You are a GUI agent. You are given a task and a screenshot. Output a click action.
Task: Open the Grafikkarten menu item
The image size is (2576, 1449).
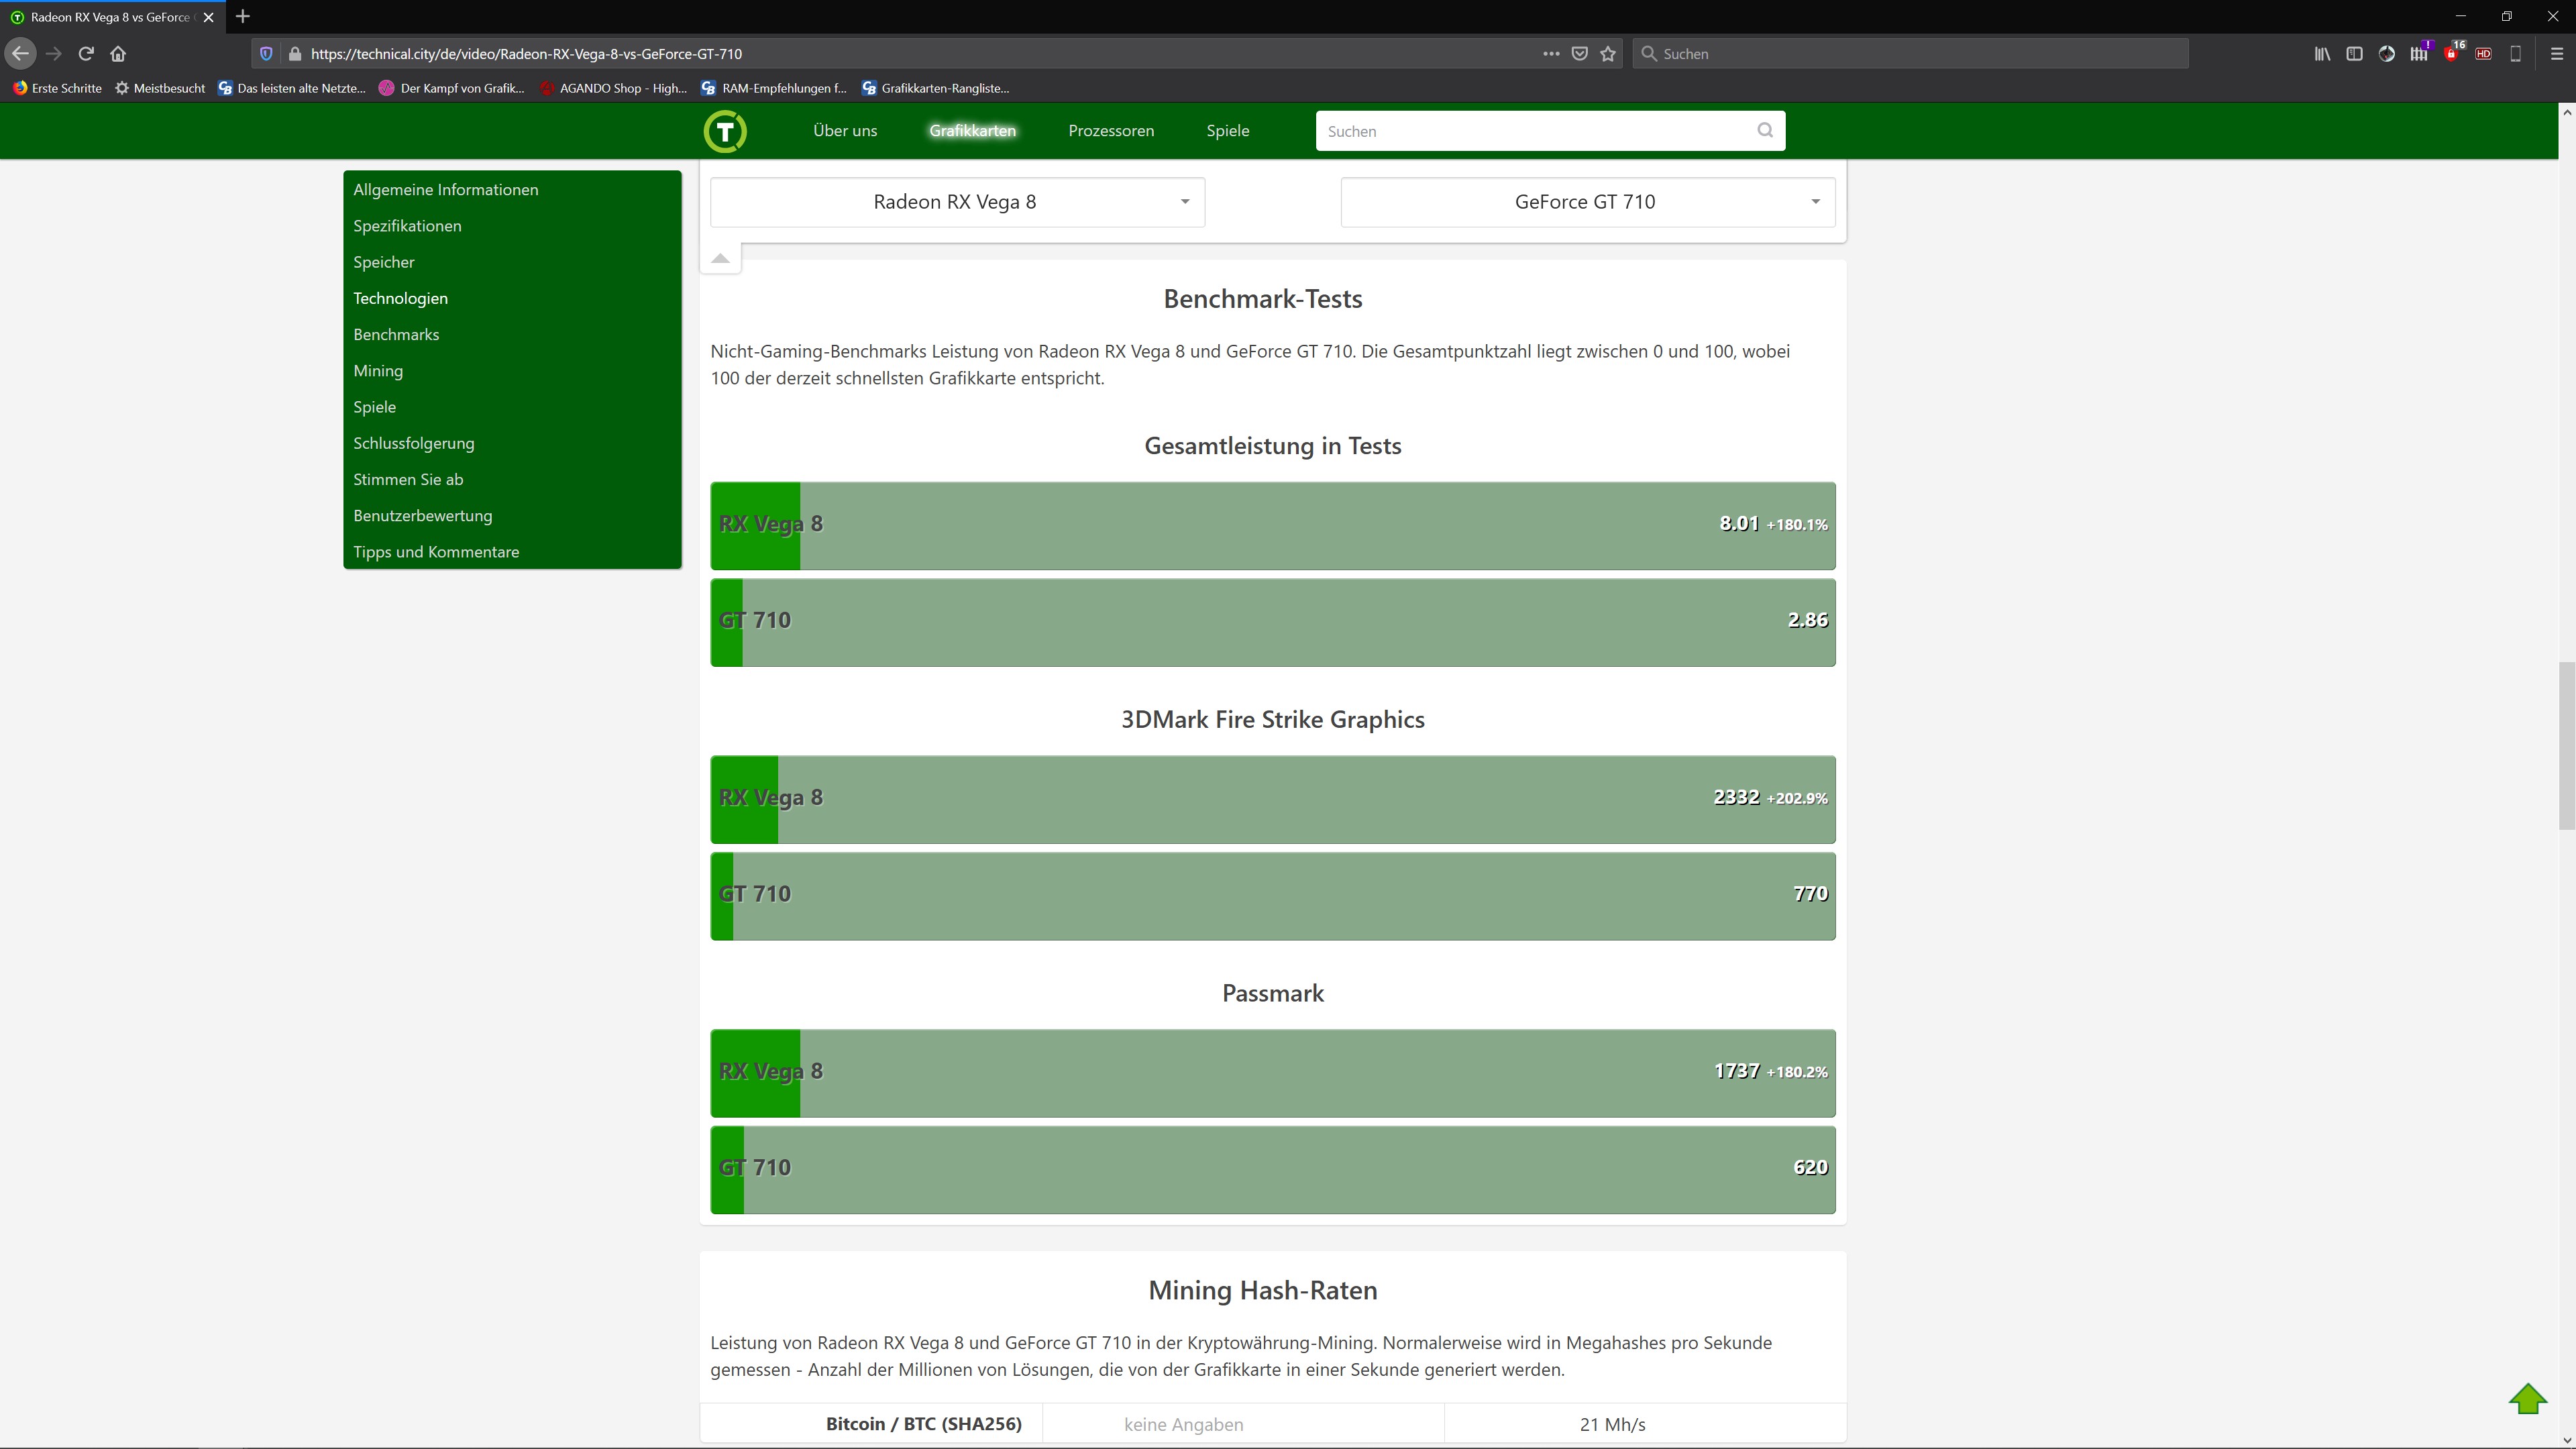pyautogui.click(x=972, y=131)
